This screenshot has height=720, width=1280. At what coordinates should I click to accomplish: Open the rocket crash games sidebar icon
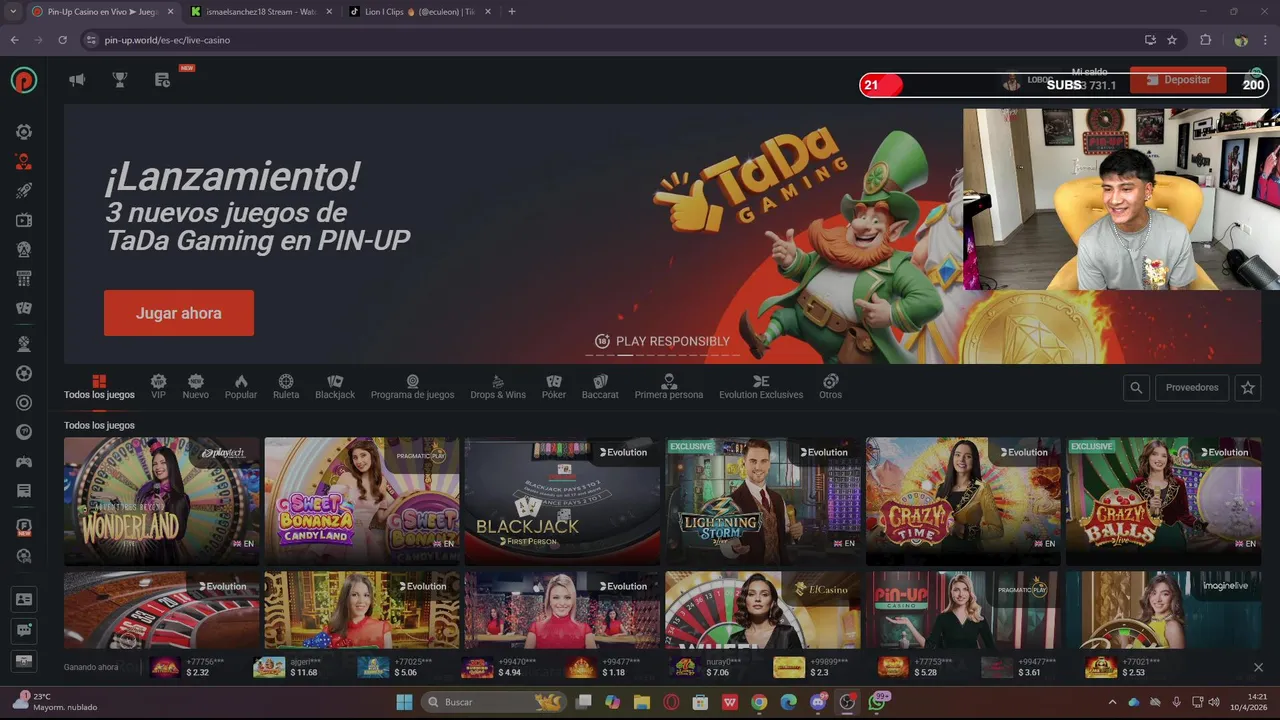point(24,190)
